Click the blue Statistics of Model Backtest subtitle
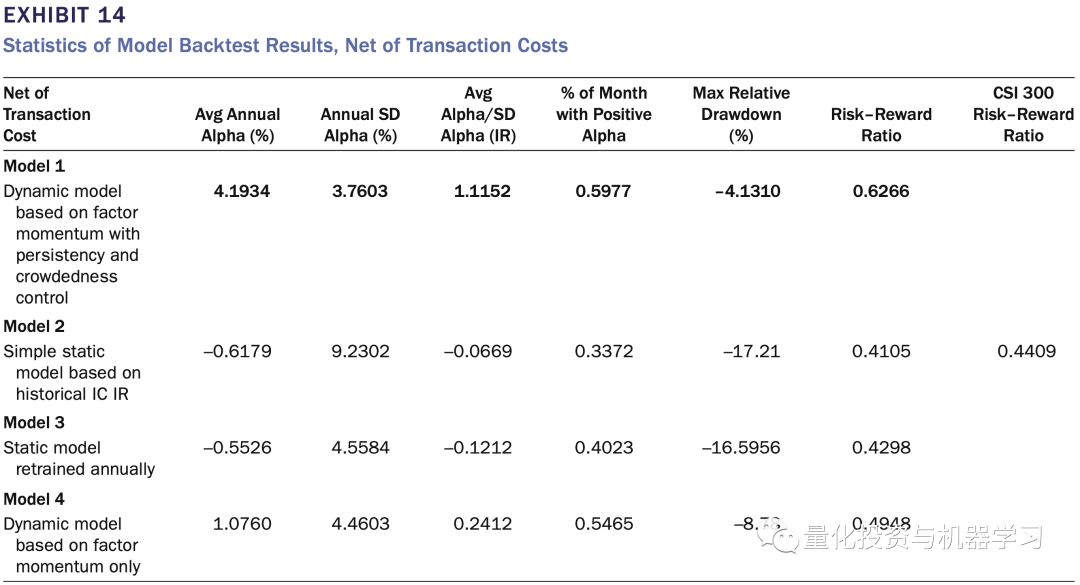 (x=285, y=45)
